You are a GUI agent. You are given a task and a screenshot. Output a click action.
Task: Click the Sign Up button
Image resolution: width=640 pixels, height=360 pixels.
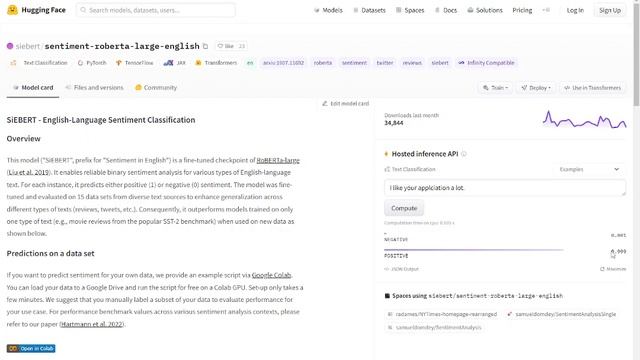point(610,10)
